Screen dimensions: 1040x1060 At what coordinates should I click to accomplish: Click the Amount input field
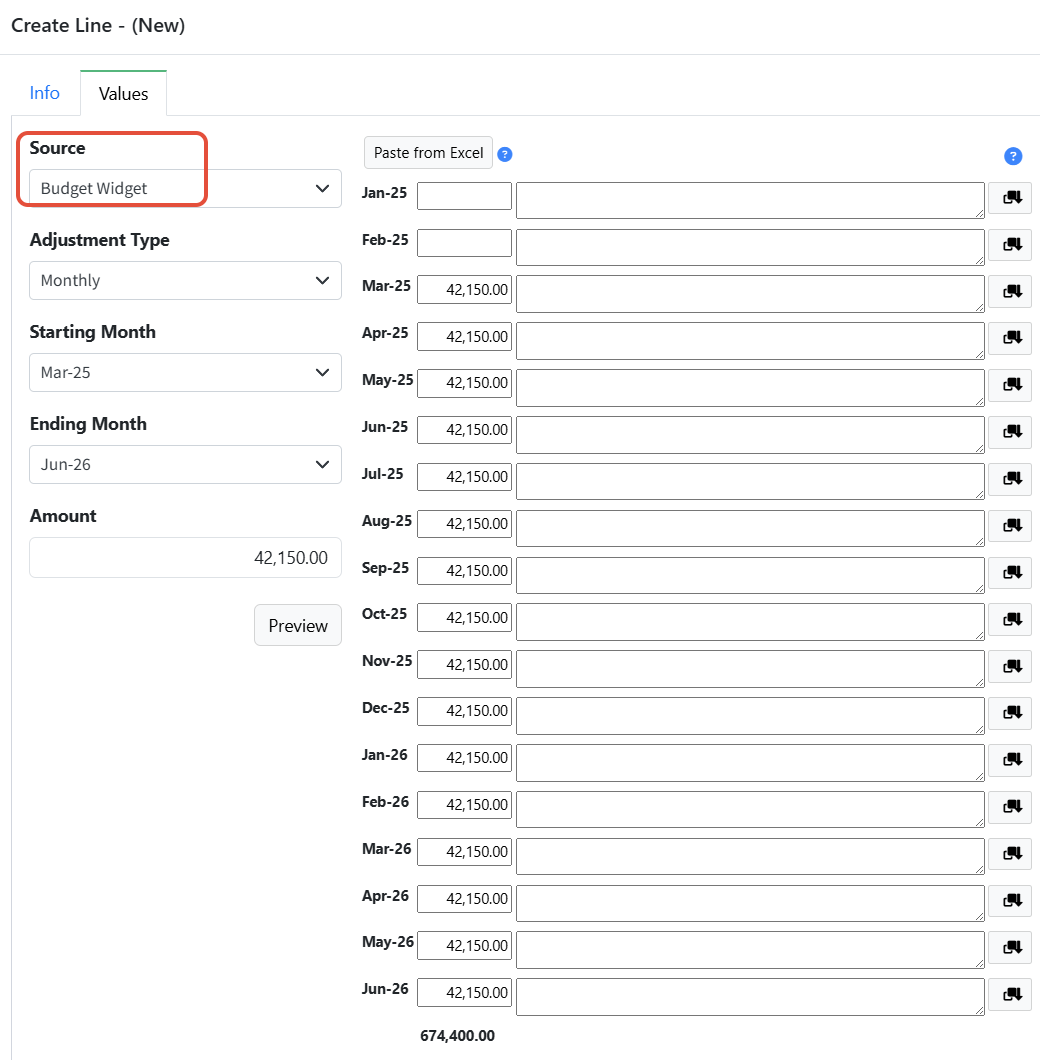(x=185, y=558)
